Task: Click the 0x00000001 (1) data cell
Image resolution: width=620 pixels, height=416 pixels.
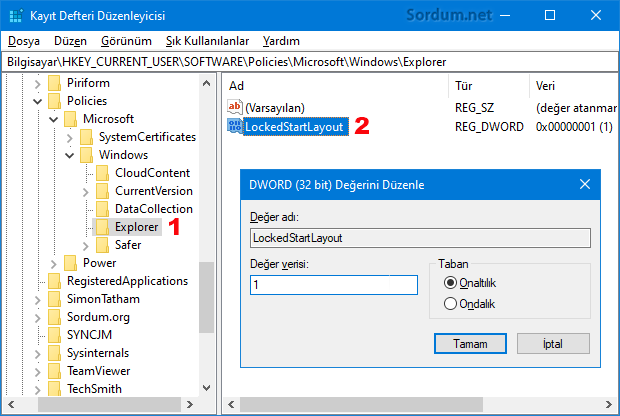Action: point(574,127)
